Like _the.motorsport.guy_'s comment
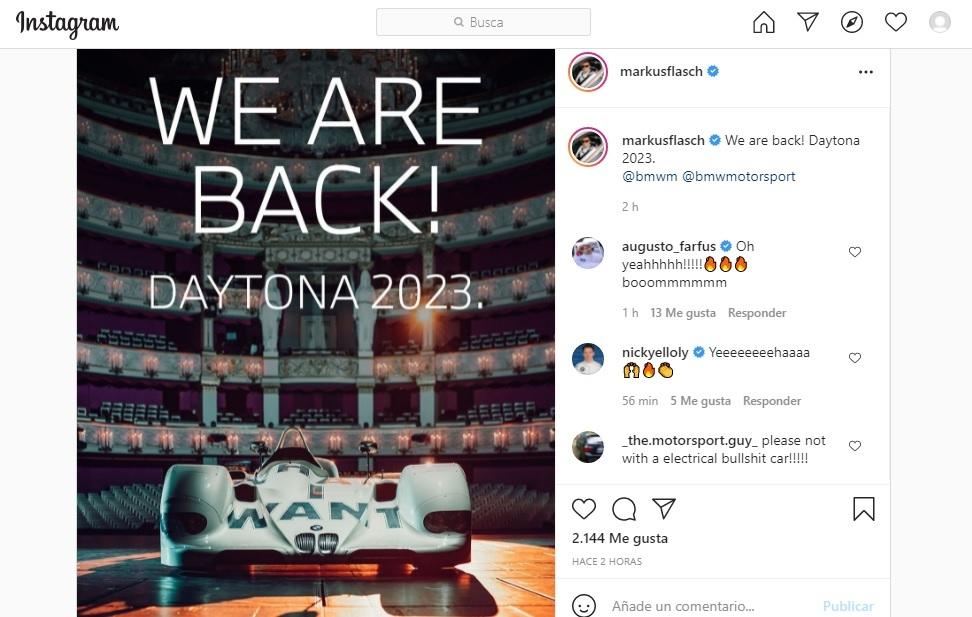972x617 pixels. click(x=855, y=446)
